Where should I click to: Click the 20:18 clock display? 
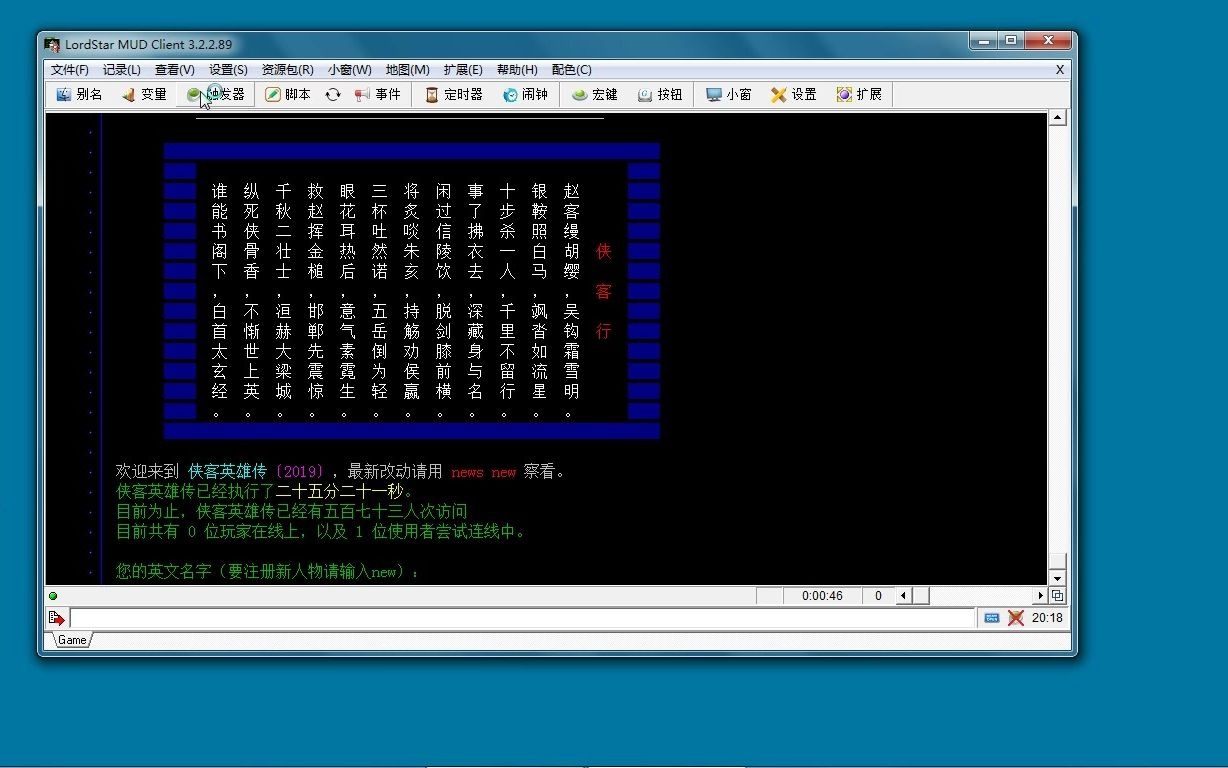pyautogui.click(x=1047, y=618)
